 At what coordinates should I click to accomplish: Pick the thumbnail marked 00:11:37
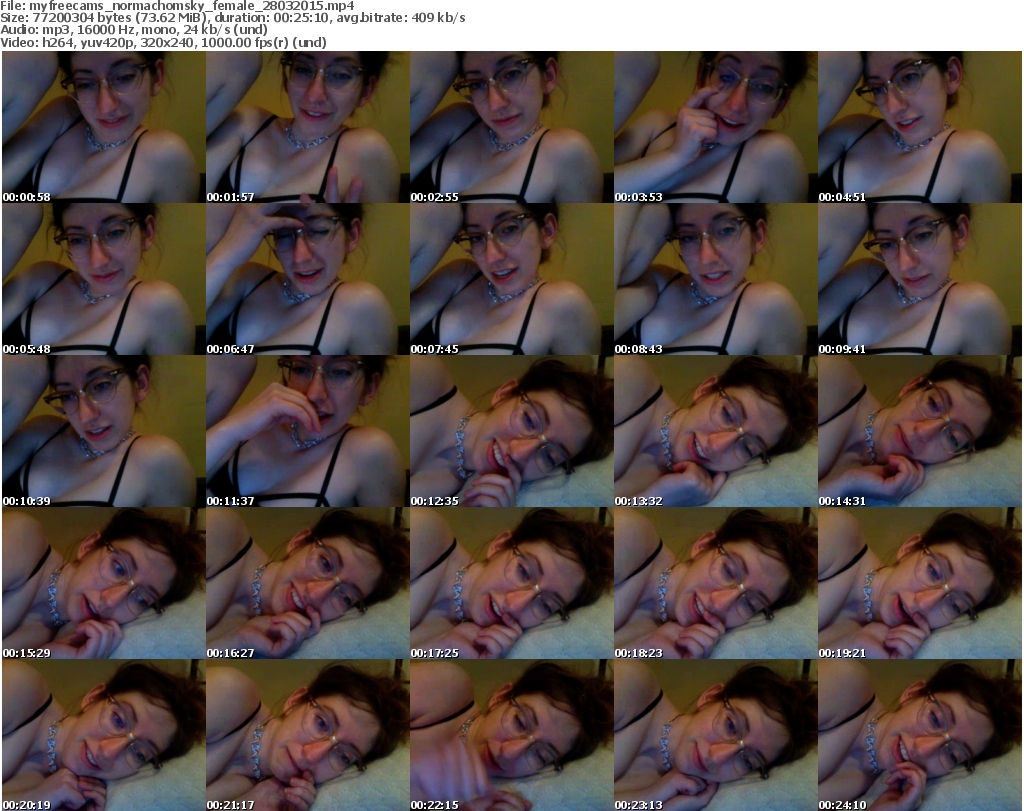[308, 431]
